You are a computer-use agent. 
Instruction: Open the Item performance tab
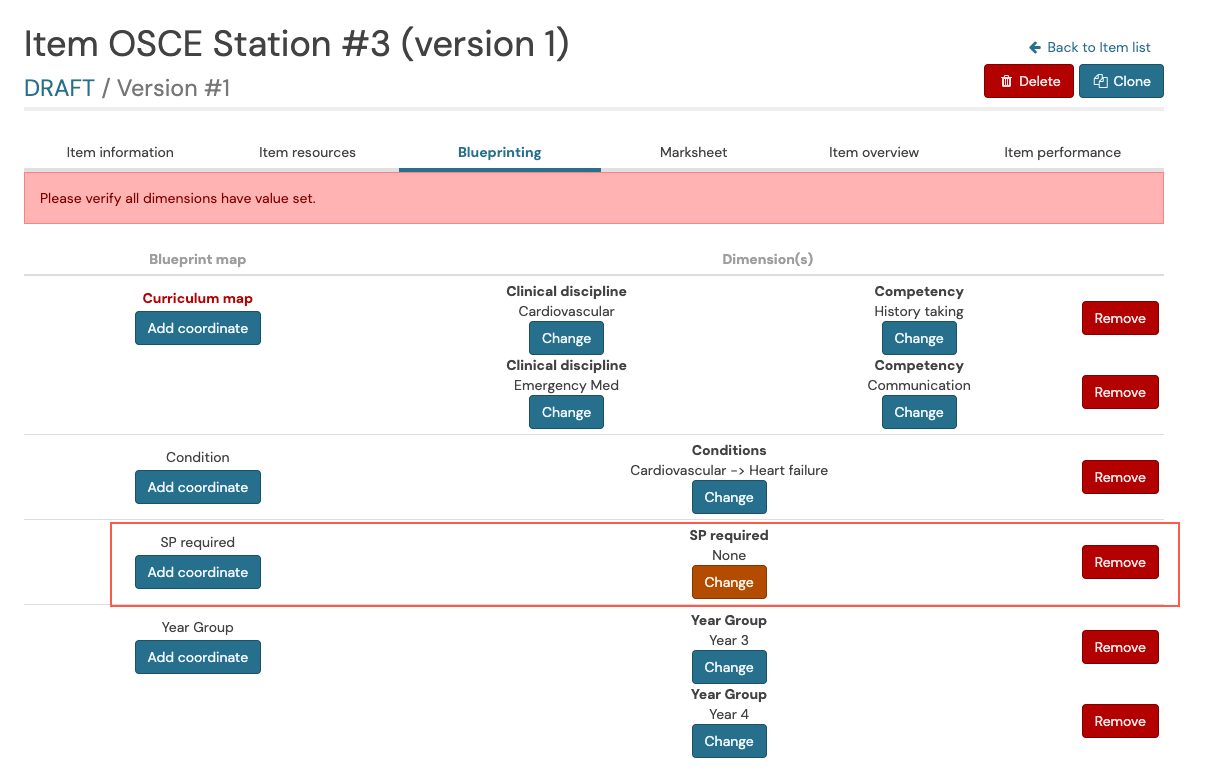click(1062, 152)
